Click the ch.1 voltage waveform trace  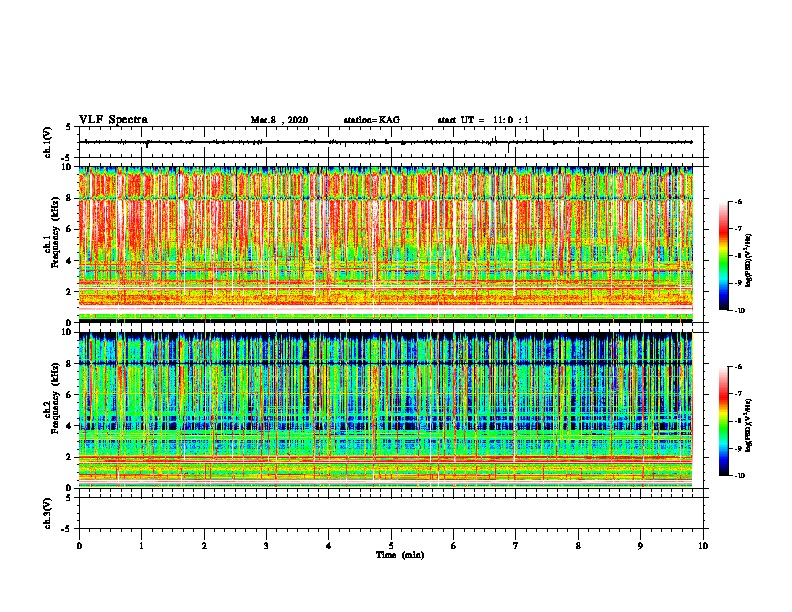click(x=385, y=142)
